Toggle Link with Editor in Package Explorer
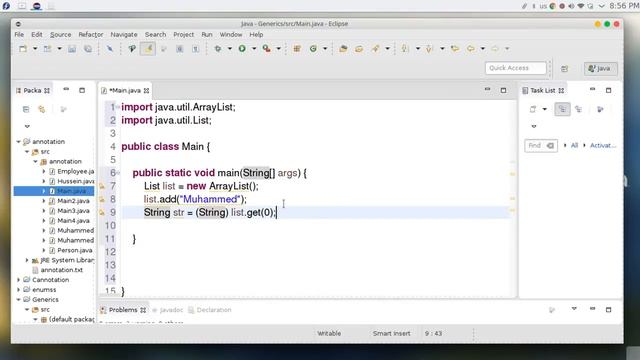The height and width of the screenshot is (360, 640). point(42,109)
